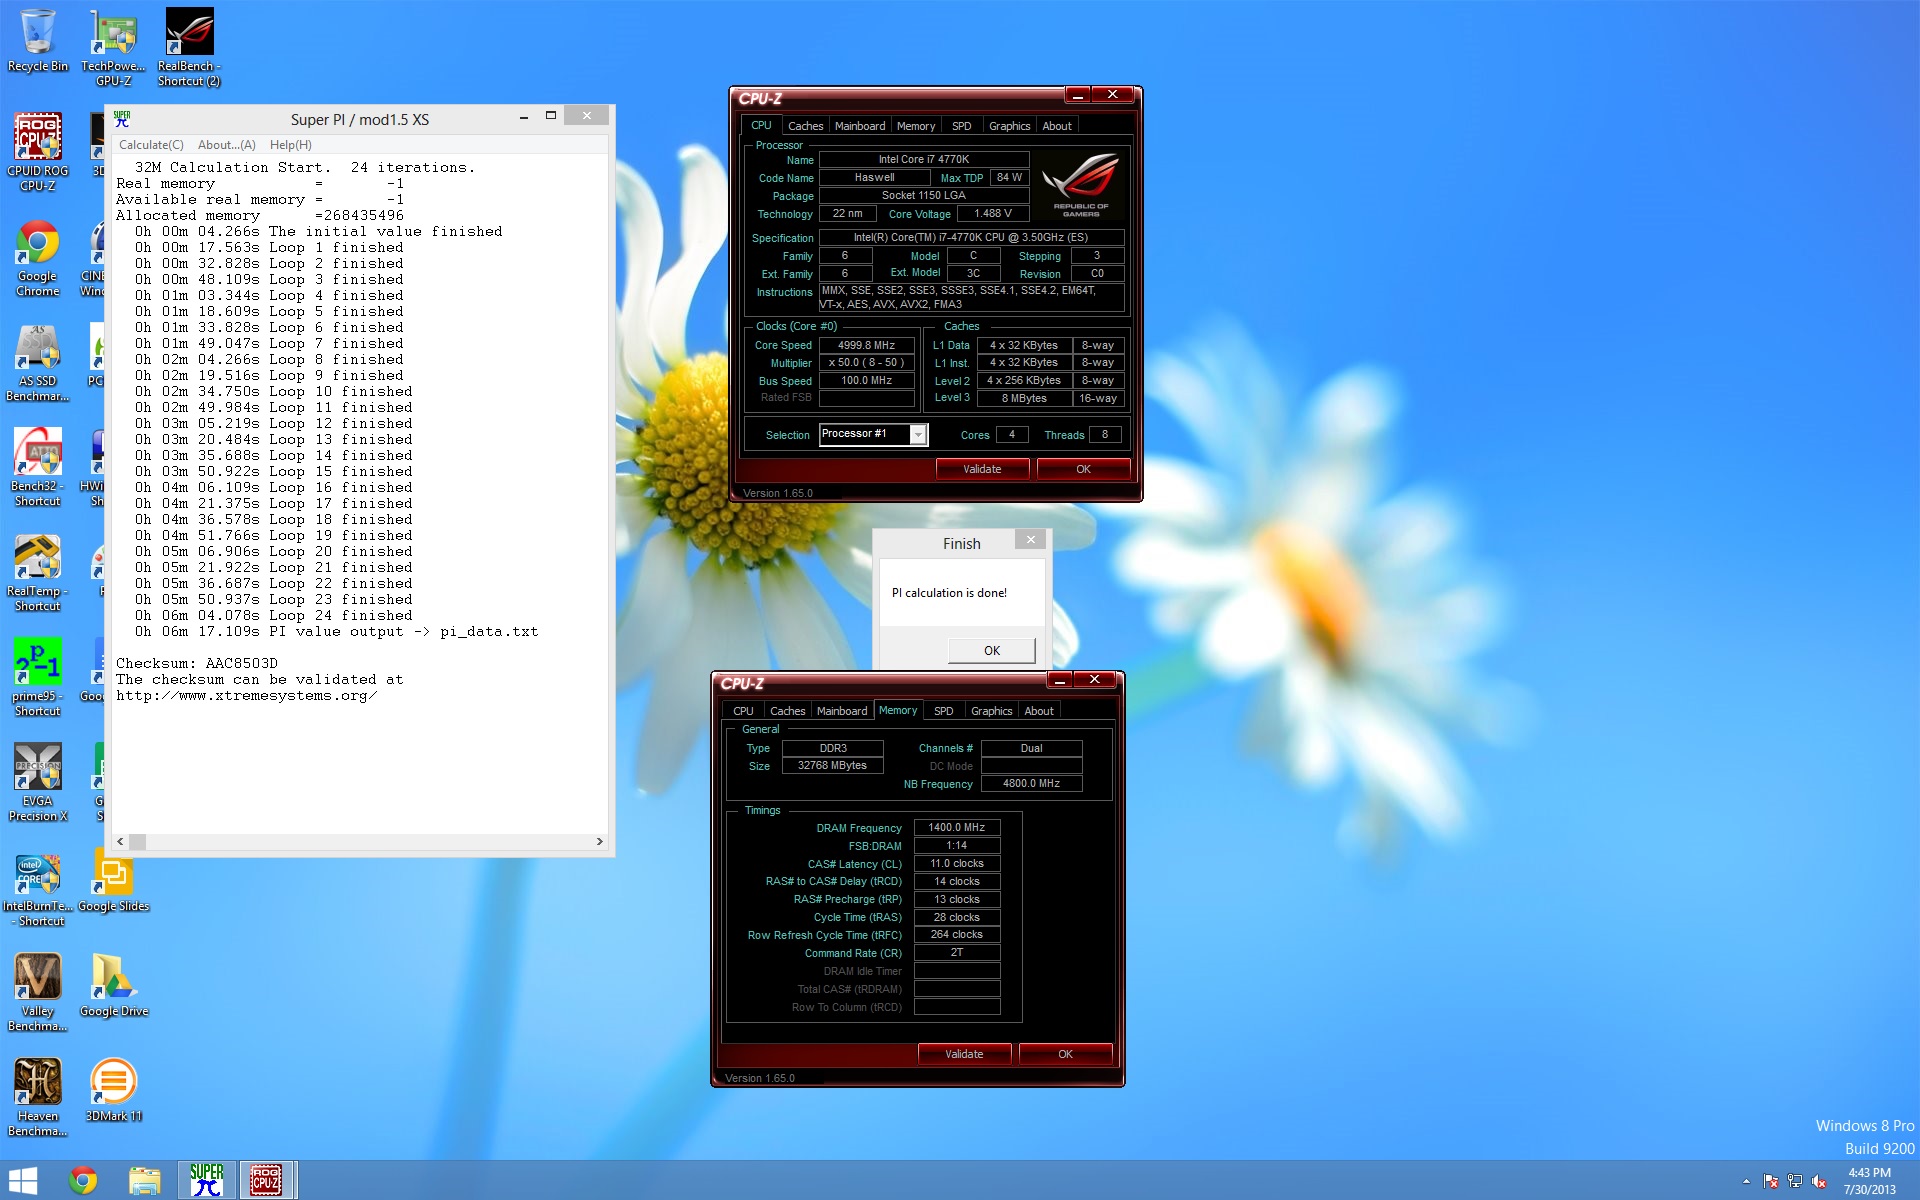Click the Core Speed 4999.8 MHz value
The width and height of the screenshot is (1920, 1200).
866,345
